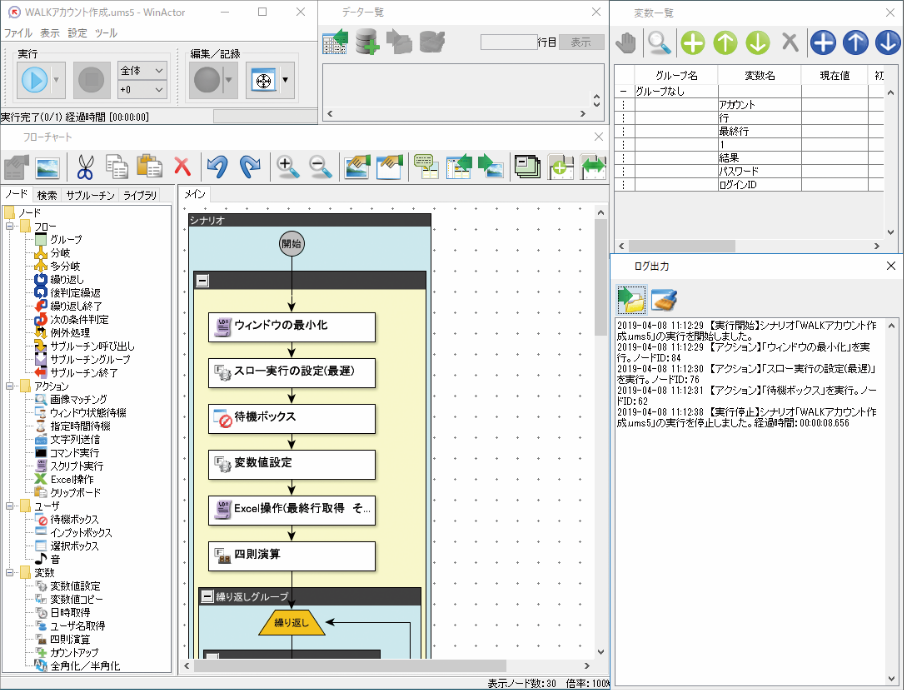Click the undo arrow in the flowchart toolbar
This screenshot has height=690, width=904.
point(217,167)
